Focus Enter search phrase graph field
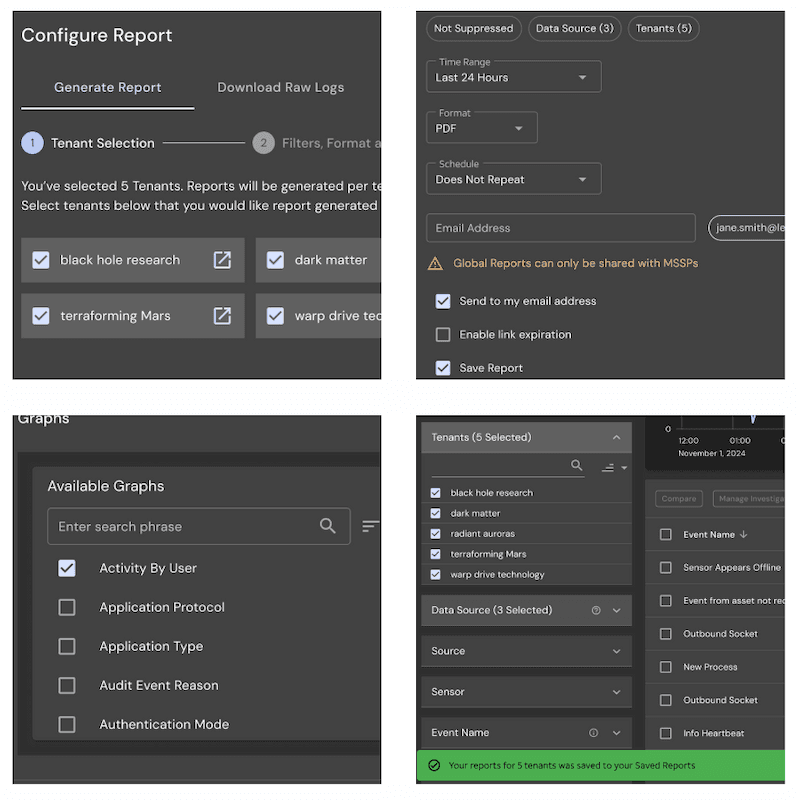This screenshot has height=800, width=800. [199, 526]
